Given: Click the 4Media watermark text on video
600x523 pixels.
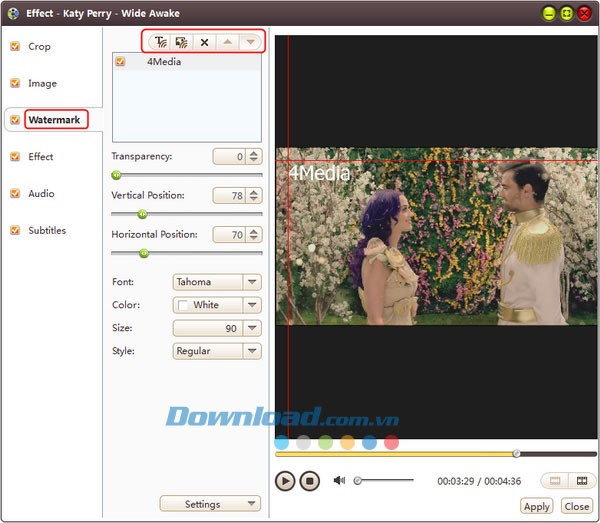Looking at the screenshot, I should [x=319, y=173].
